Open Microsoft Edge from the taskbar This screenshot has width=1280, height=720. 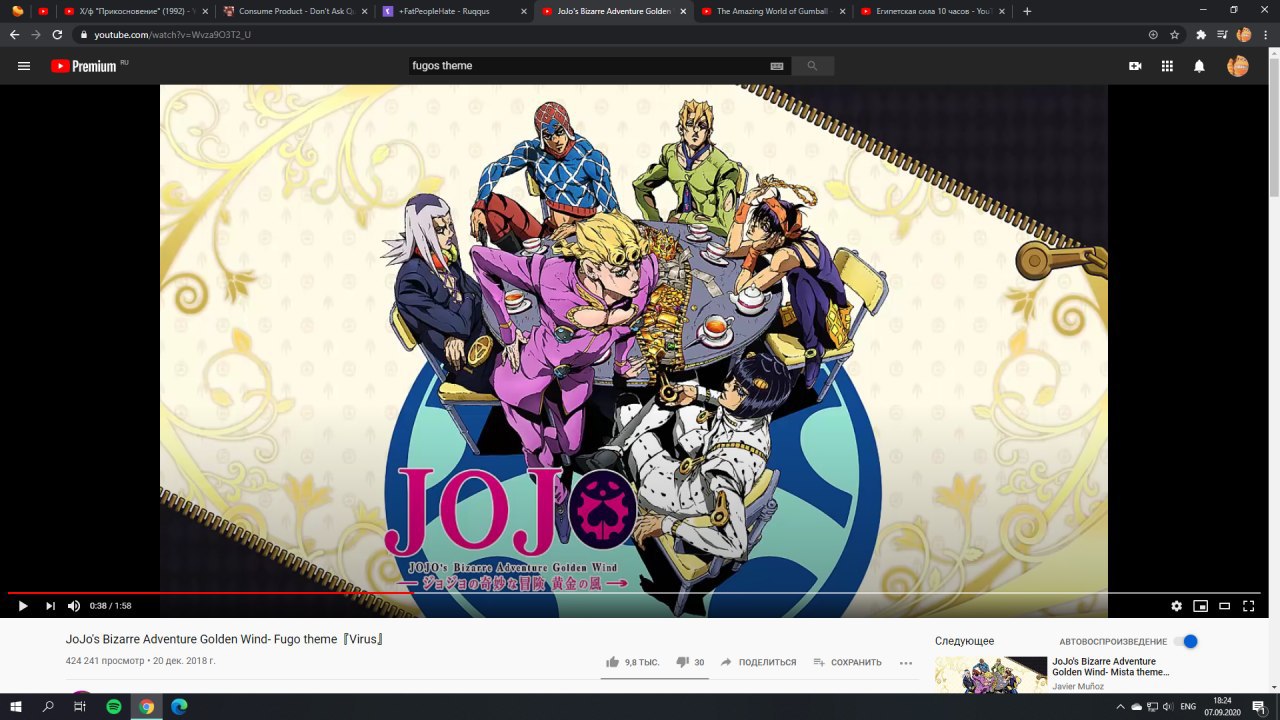[179, 706]
